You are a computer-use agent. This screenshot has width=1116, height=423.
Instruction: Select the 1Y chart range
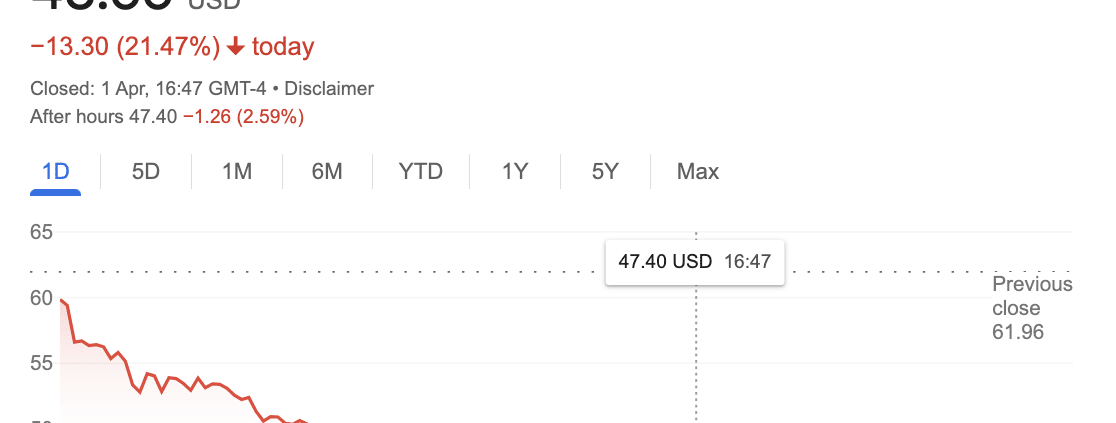click(x=514, y=172)
